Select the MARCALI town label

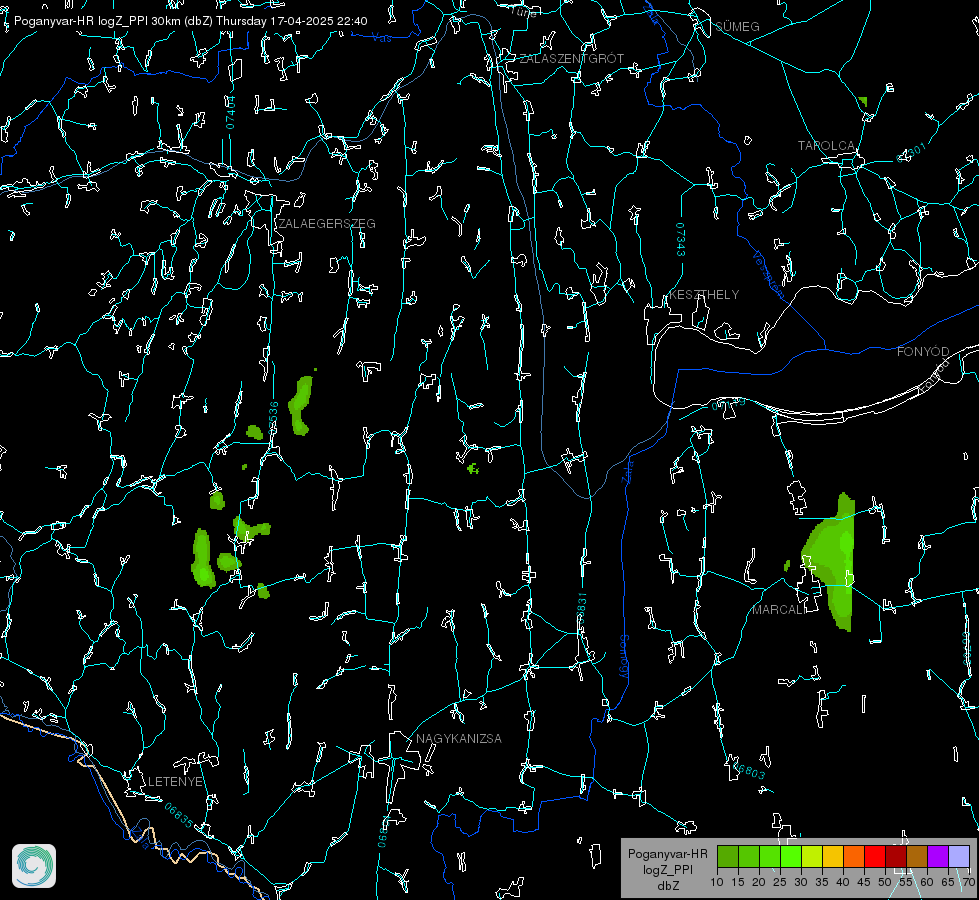coord(778,610)
